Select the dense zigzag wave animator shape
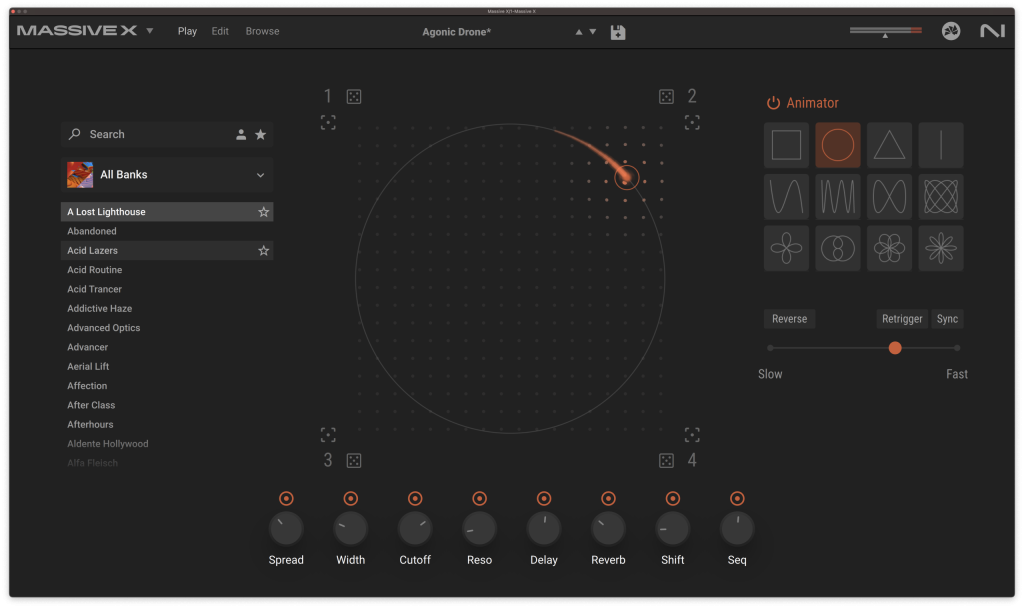 point(838,196)
